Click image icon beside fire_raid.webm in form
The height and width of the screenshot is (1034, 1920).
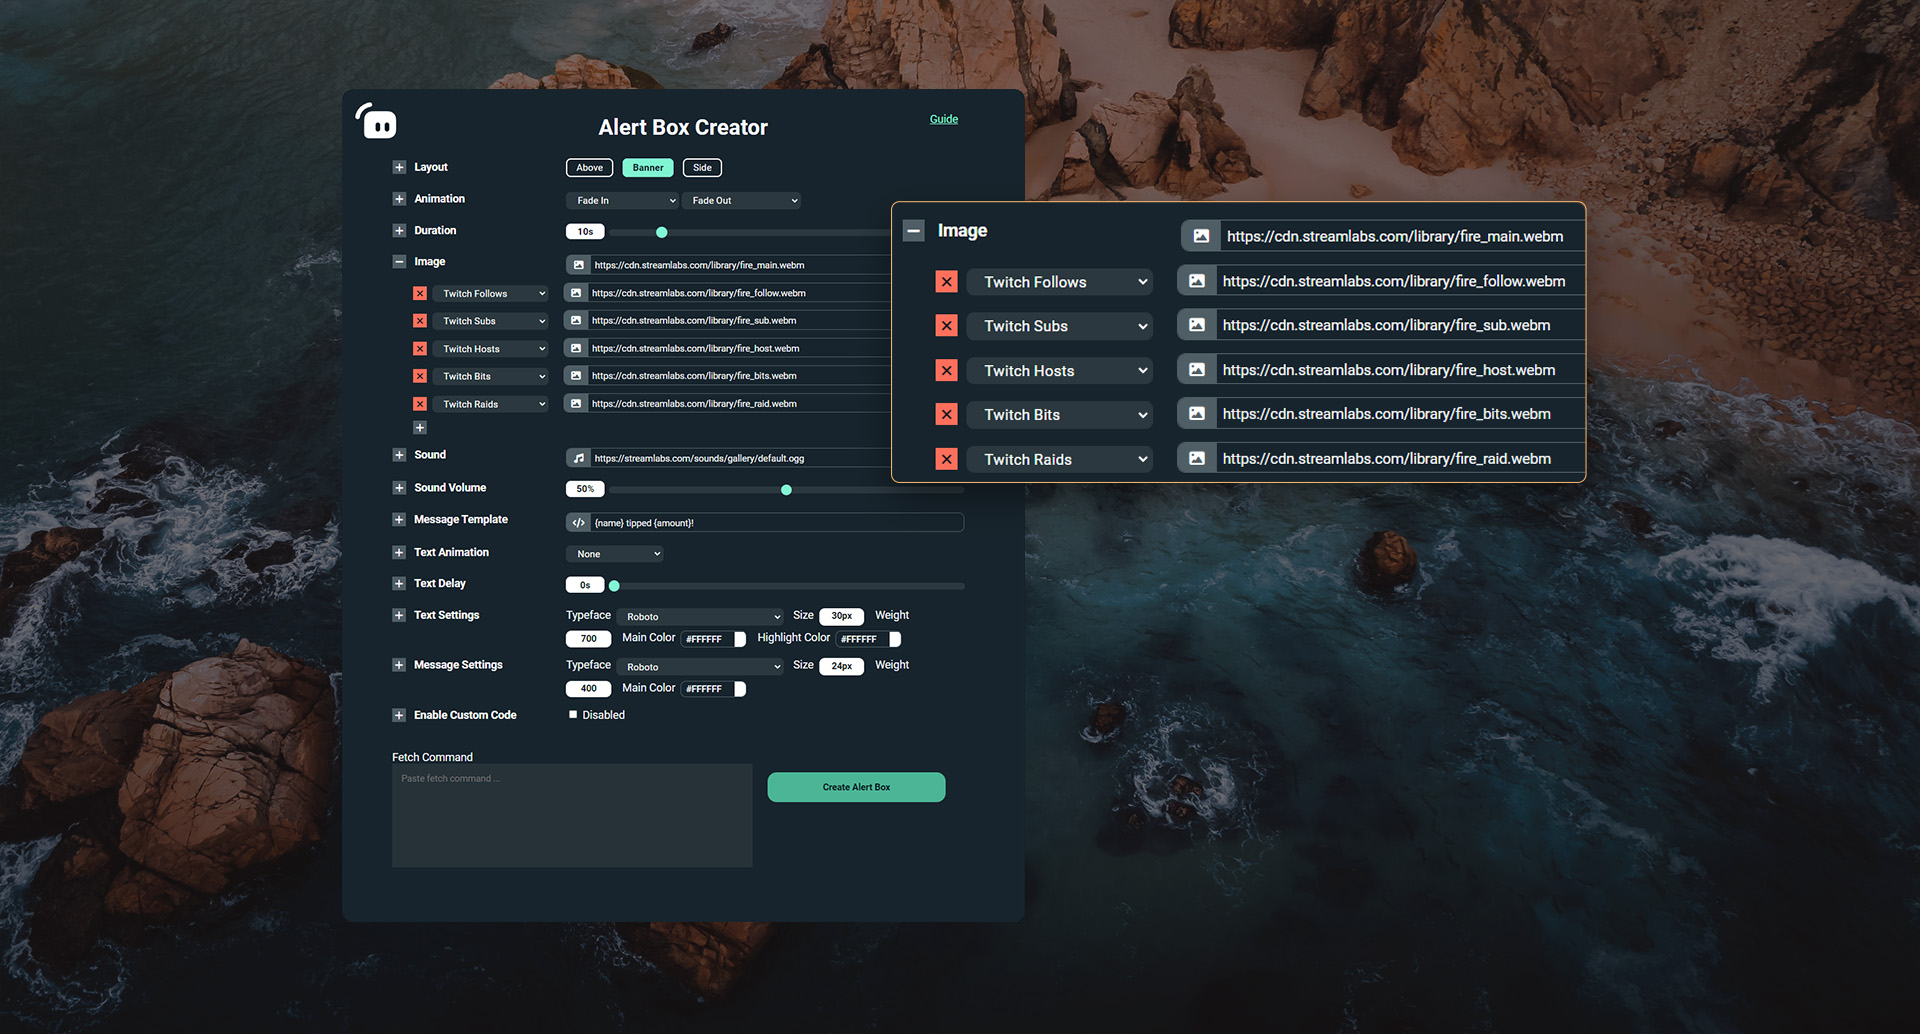[576, 404]
